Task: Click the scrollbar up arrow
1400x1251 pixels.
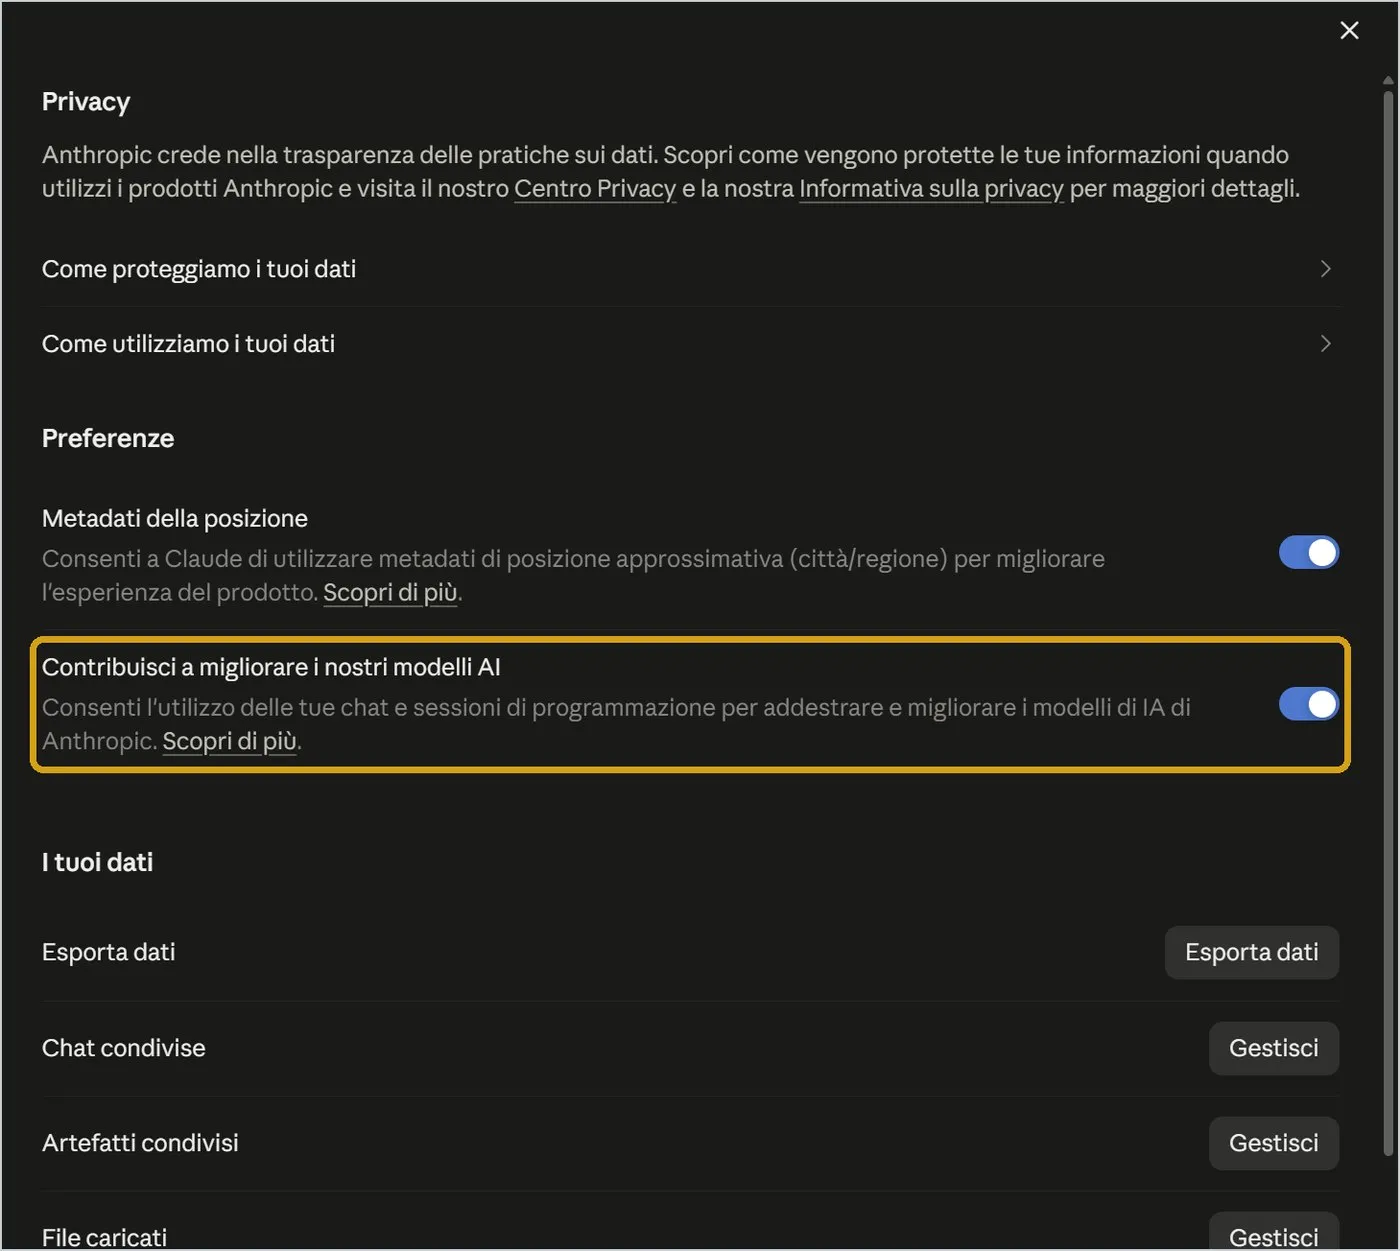Action: [1388, 81]
